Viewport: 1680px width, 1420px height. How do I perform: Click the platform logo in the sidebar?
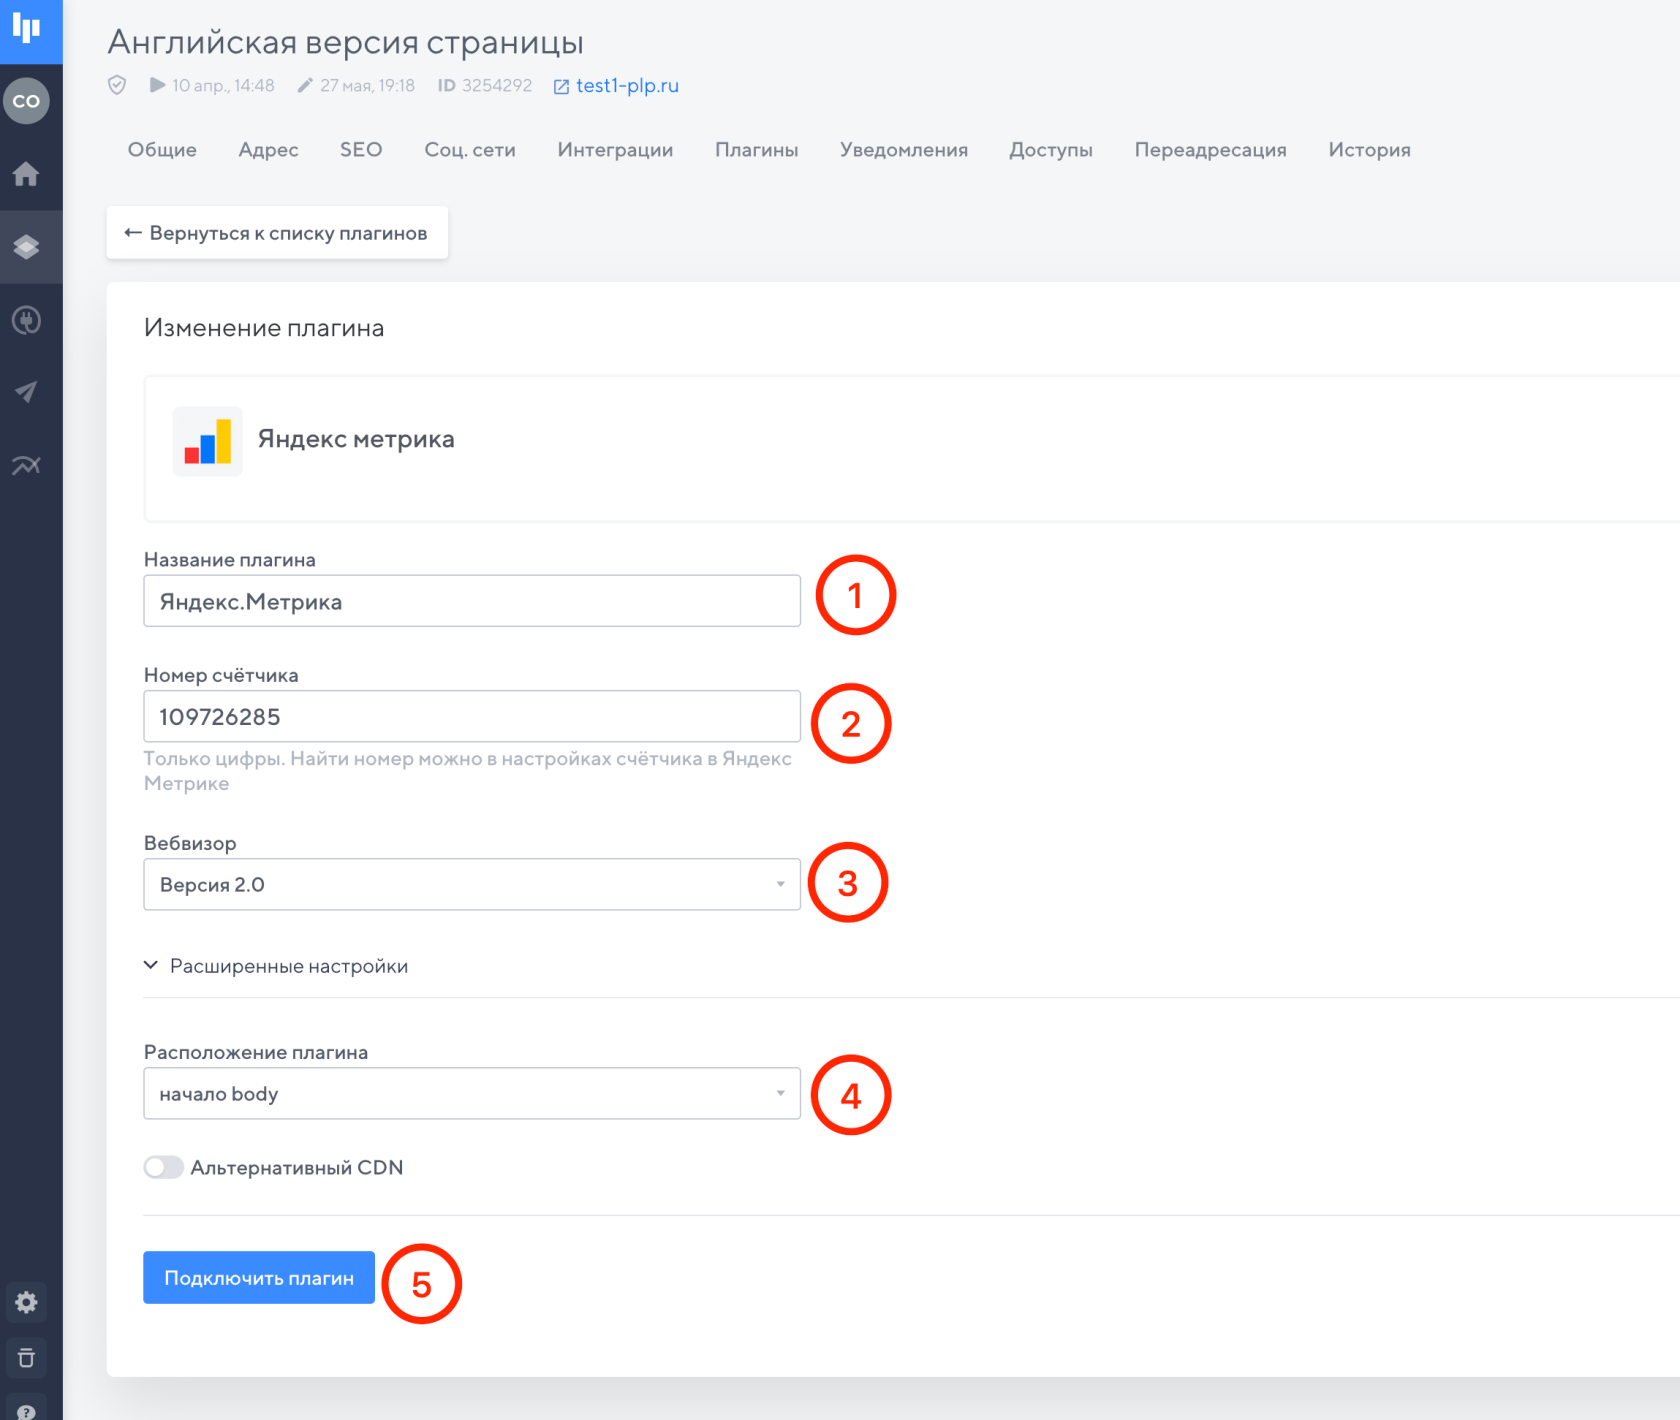[x=27, y=29]
